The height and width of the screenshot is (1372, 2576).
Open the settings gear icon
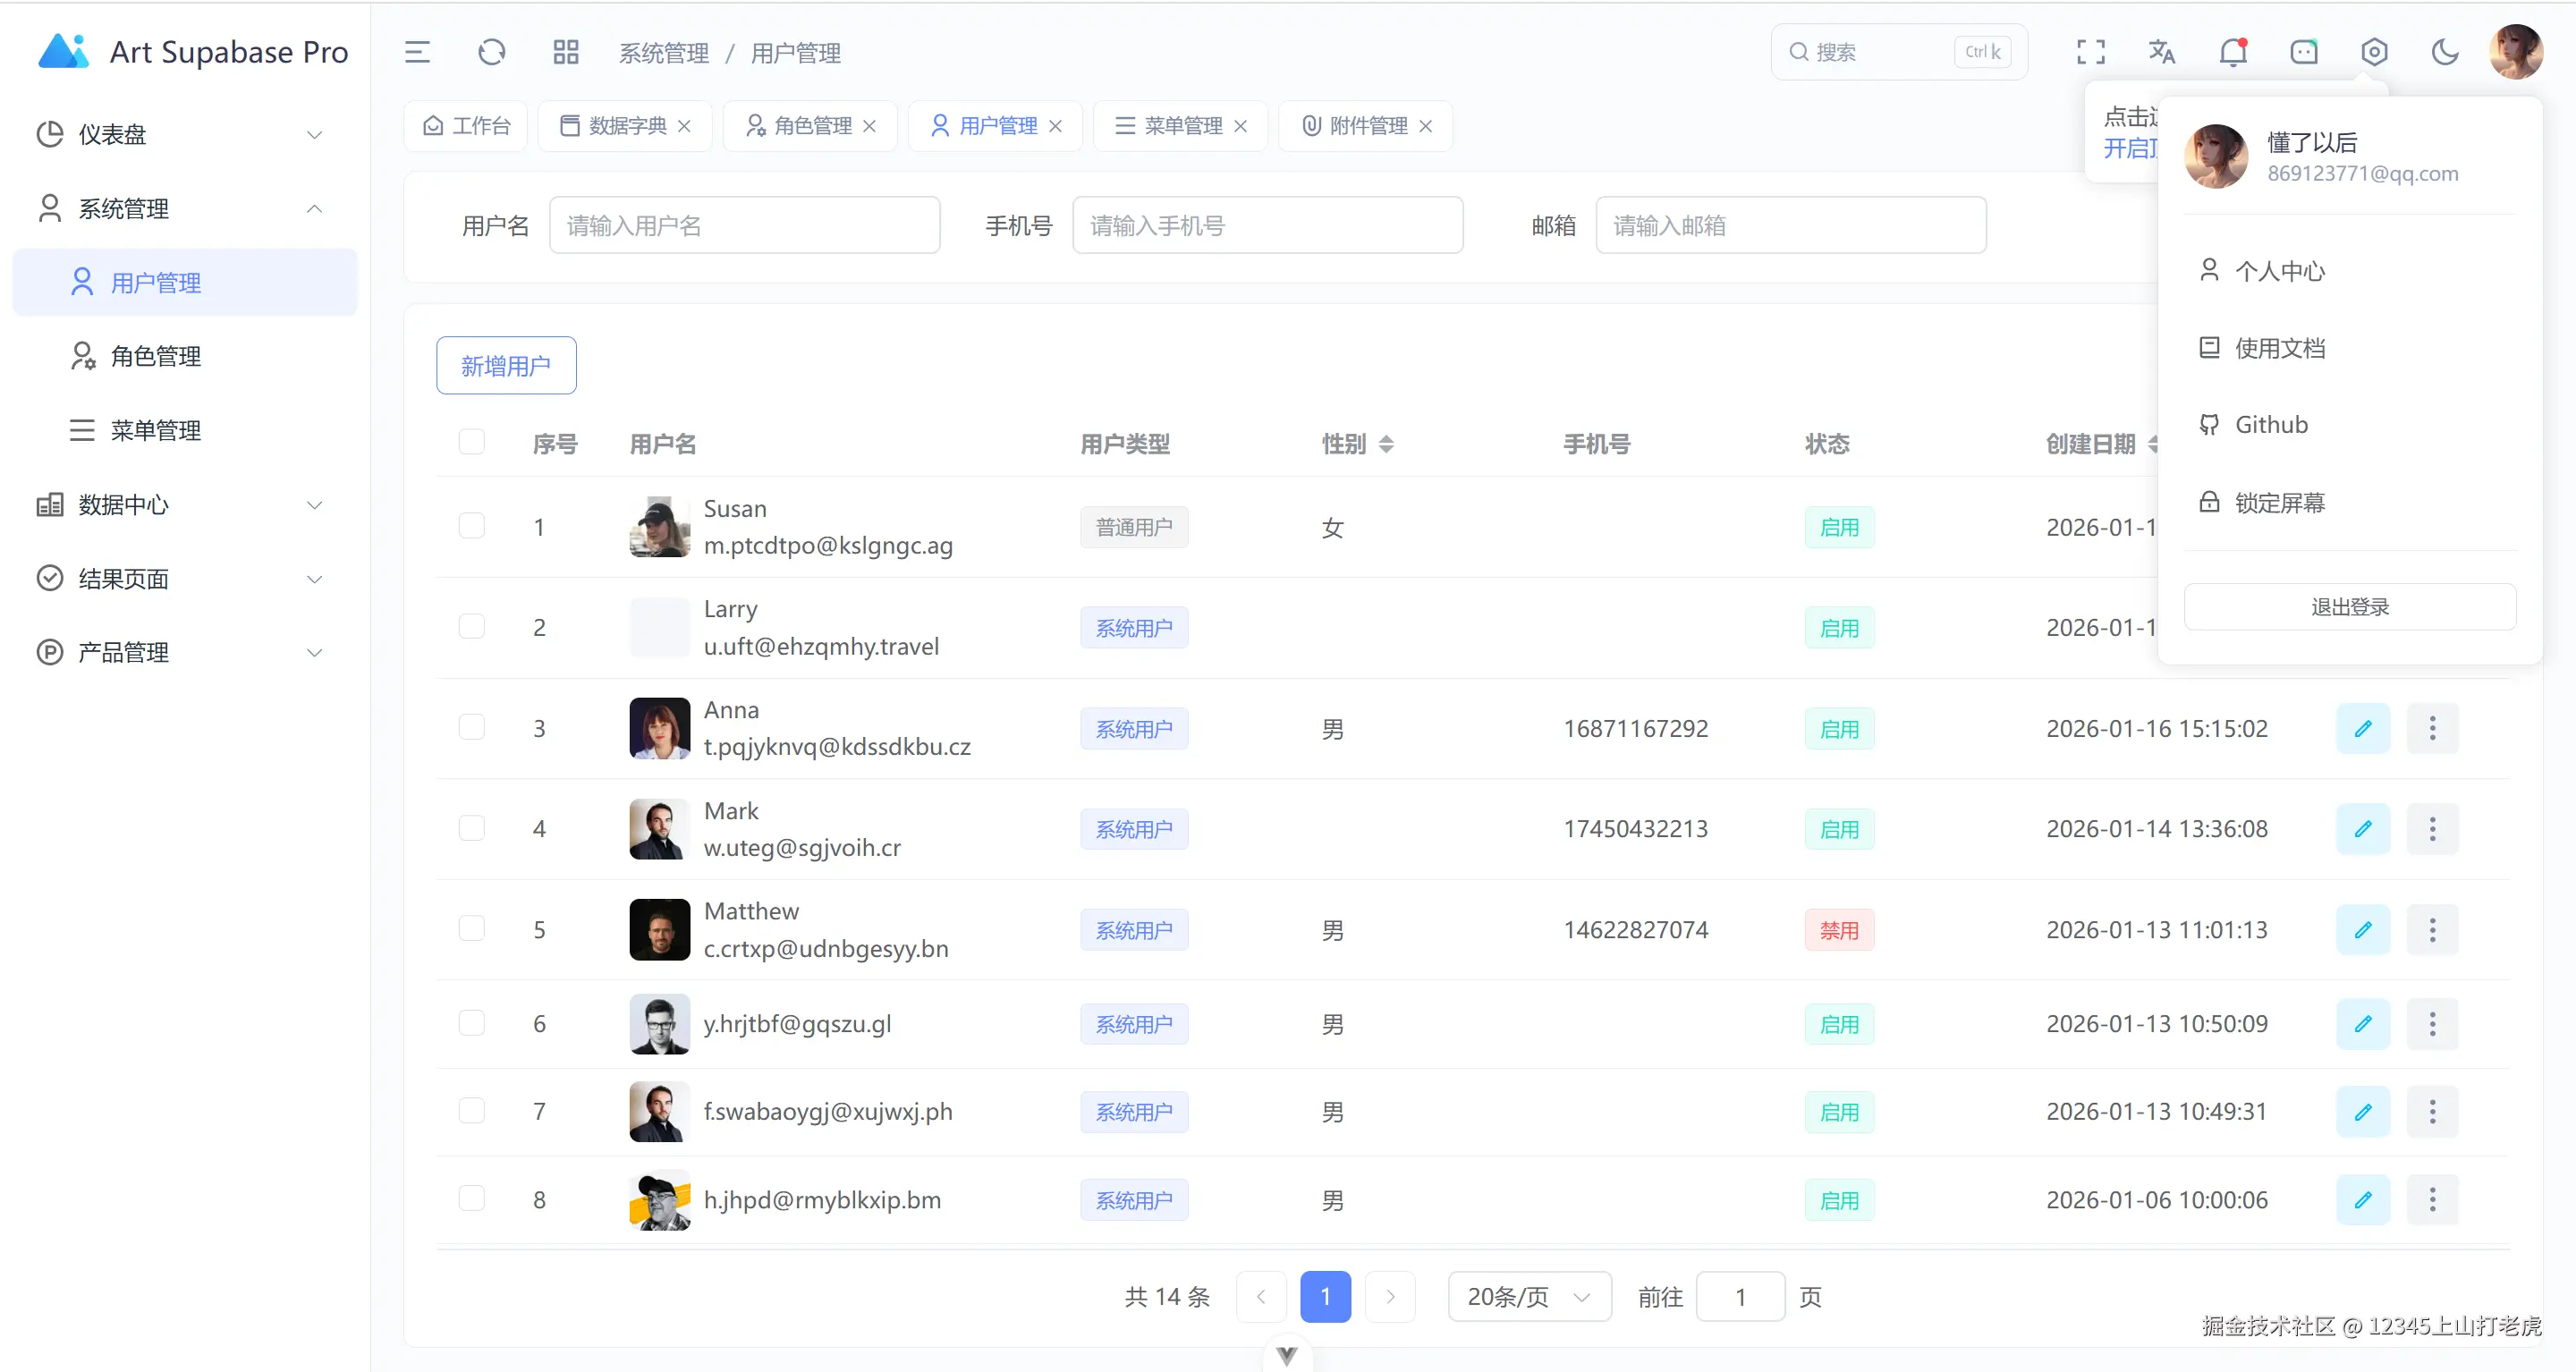(x=2375, y=52)
